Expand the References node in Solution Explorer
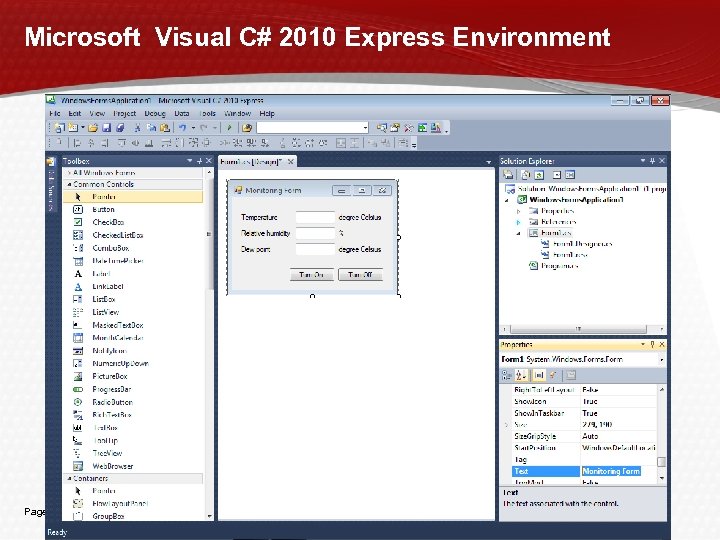The height and width of the screenshot is (540, 720). point(518,222)
